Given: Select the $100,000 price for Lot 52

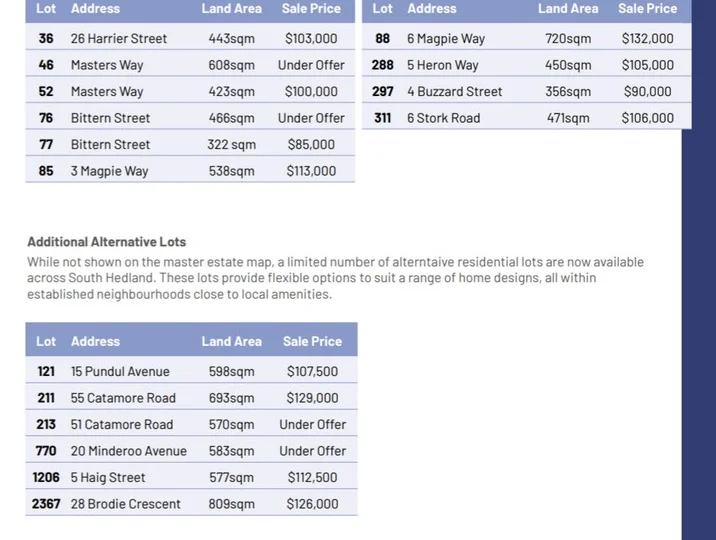Looking at the screenshot, I should point(311,92).
